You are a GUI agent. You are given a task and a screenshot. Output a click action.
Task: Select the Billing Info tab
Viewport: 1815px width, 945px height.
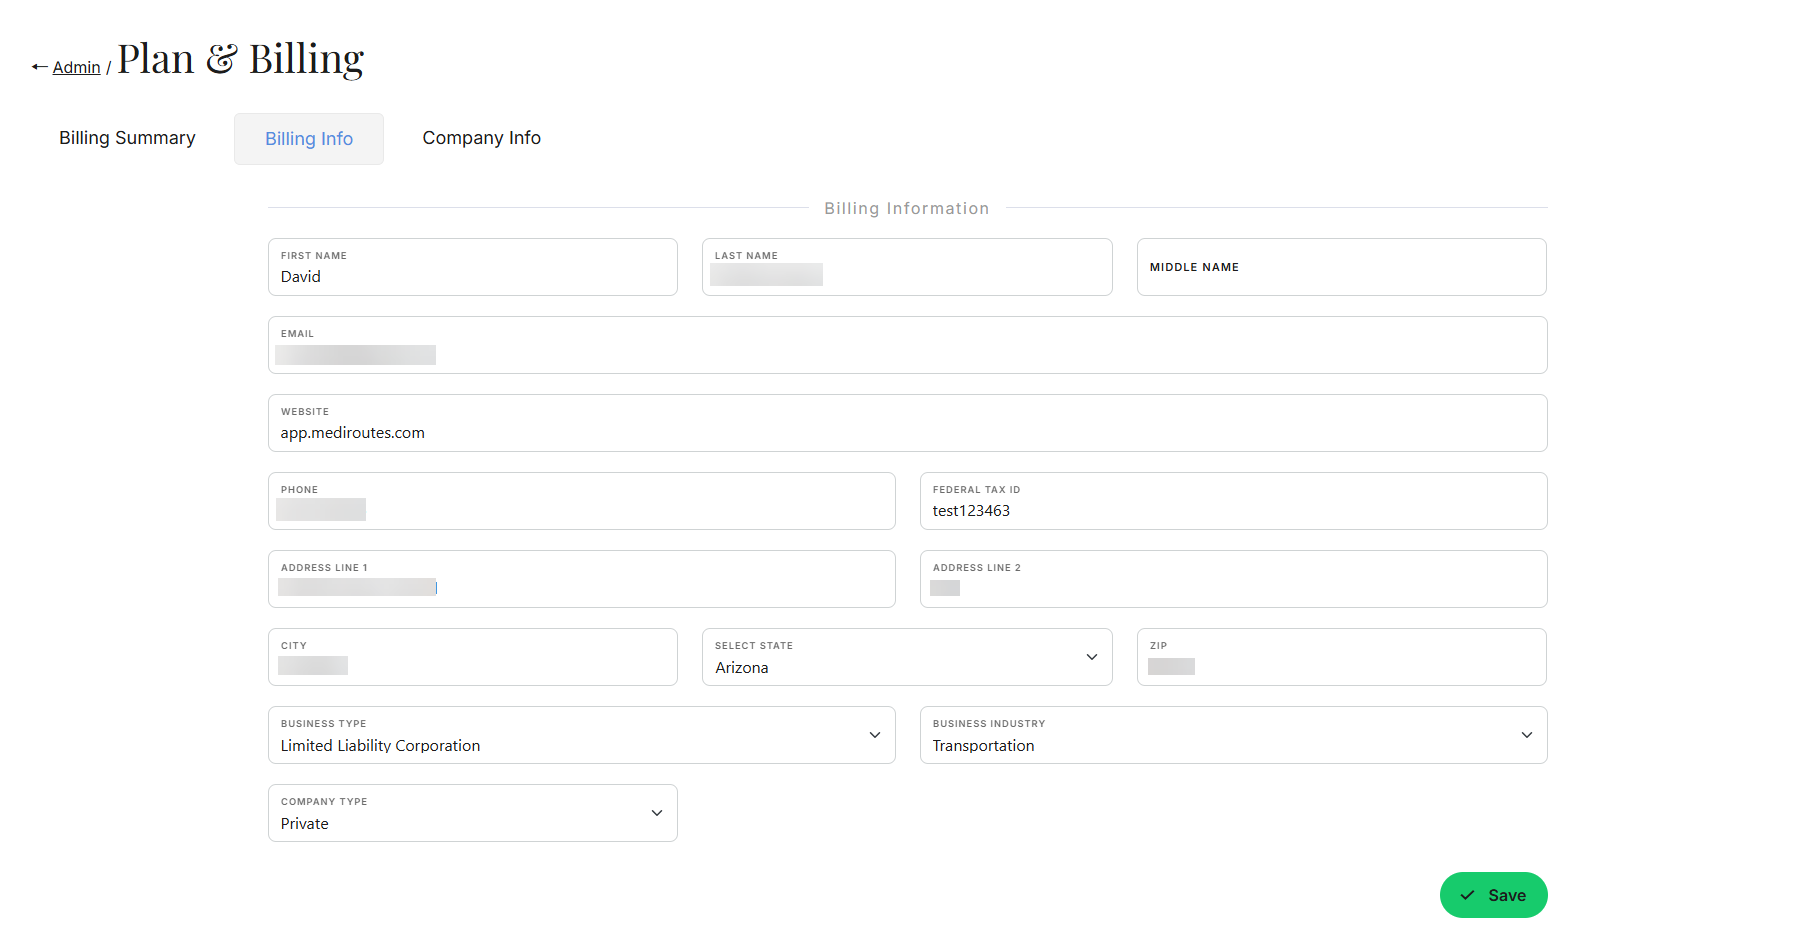tap(308, 139)
